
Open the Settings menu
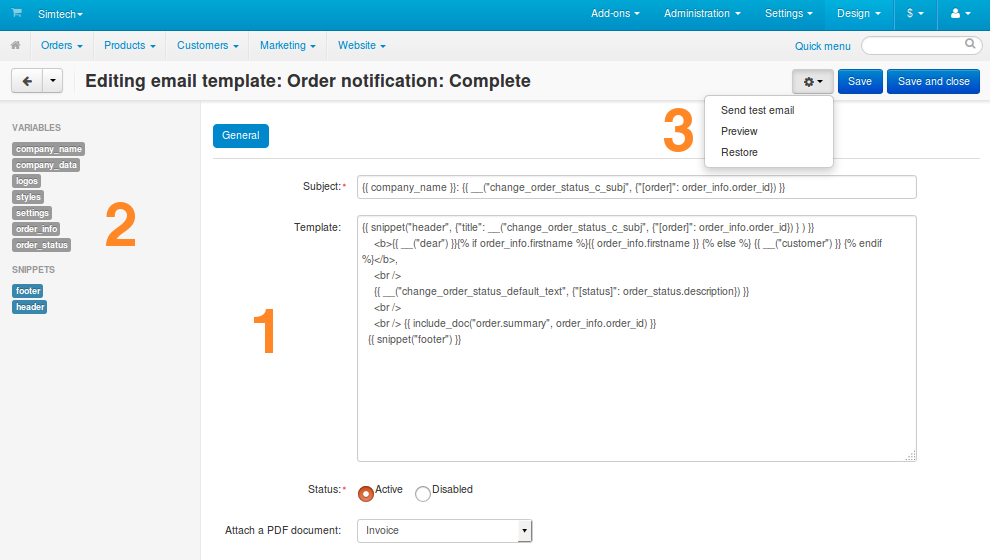789,13
